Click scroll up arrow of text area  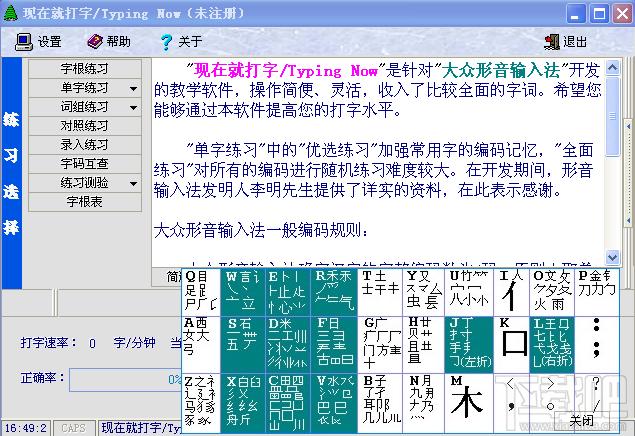(x=612, y=68)
